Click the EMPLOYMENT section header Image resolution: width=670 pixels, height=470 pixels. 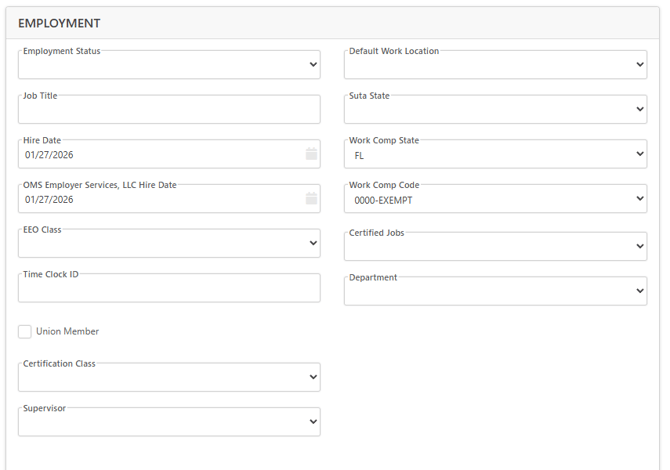[x=59, y=23]
